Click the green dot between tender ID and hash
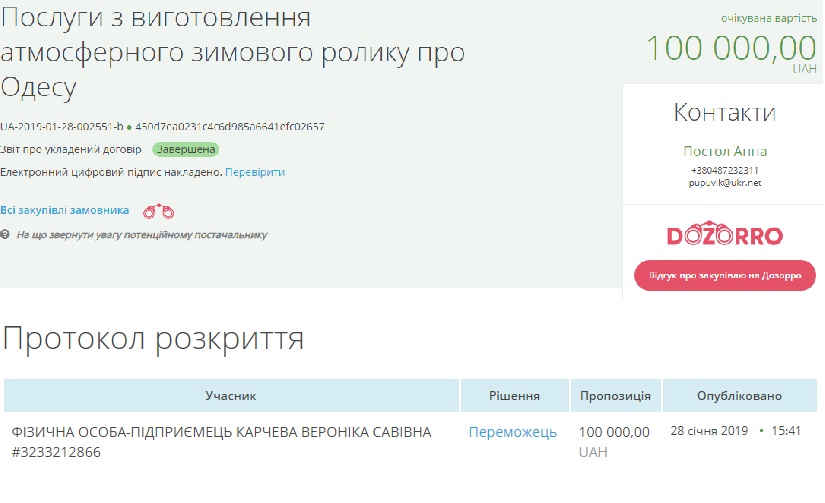This screenshot has height=503, width=825. pos(130,127)
